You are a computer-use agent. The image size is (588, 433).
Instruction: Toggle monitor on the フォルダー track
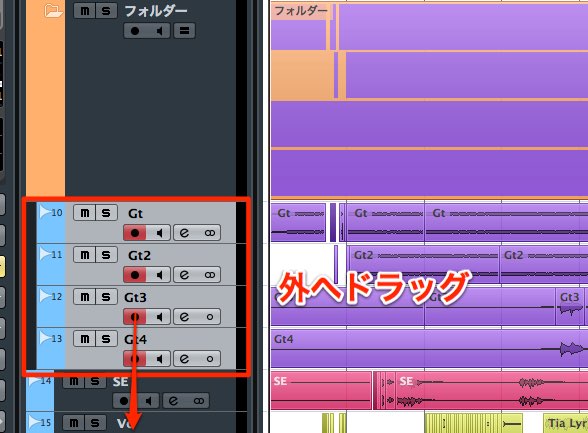point(159,31)
